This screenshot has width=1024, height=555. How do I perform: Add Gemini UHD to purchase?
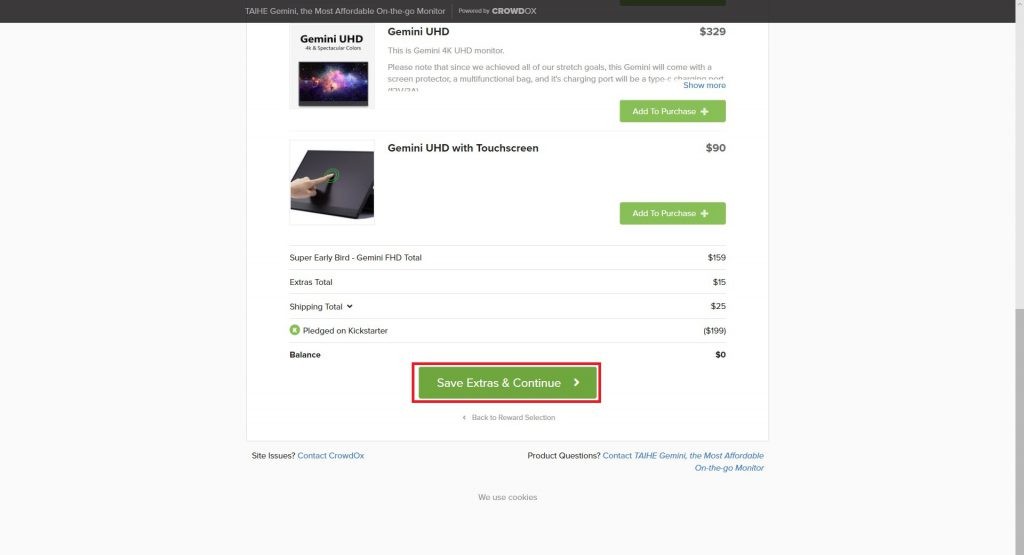coord(673,111)
